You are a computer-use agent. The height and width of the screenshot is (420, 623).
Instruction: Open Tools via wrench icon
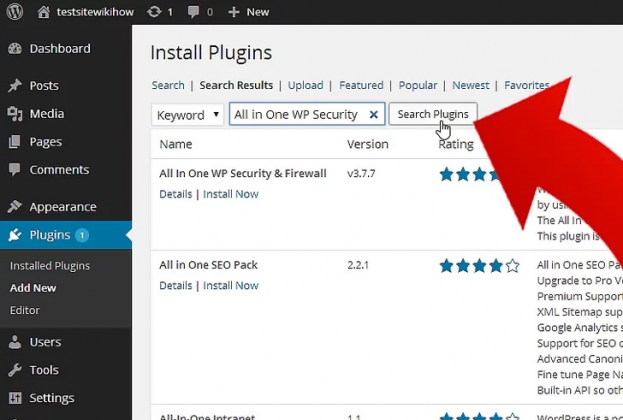pos(15,370)
